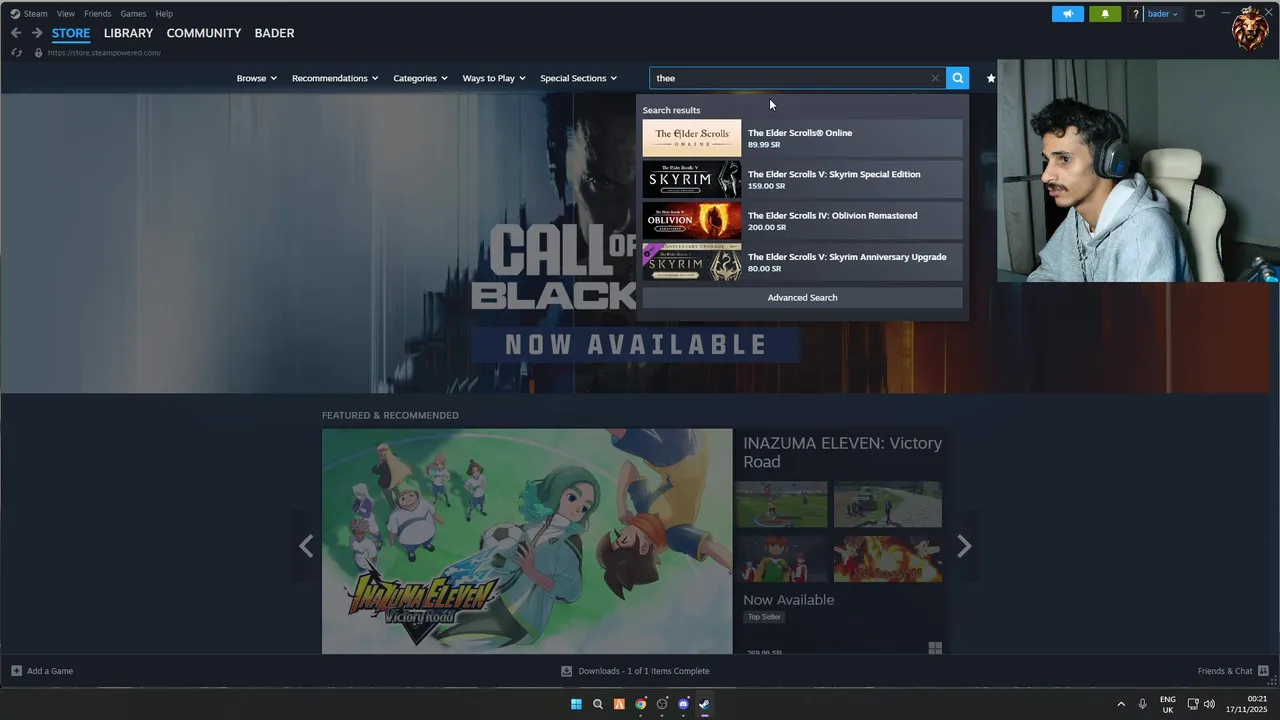Expand the Browse dropdown

257,78
